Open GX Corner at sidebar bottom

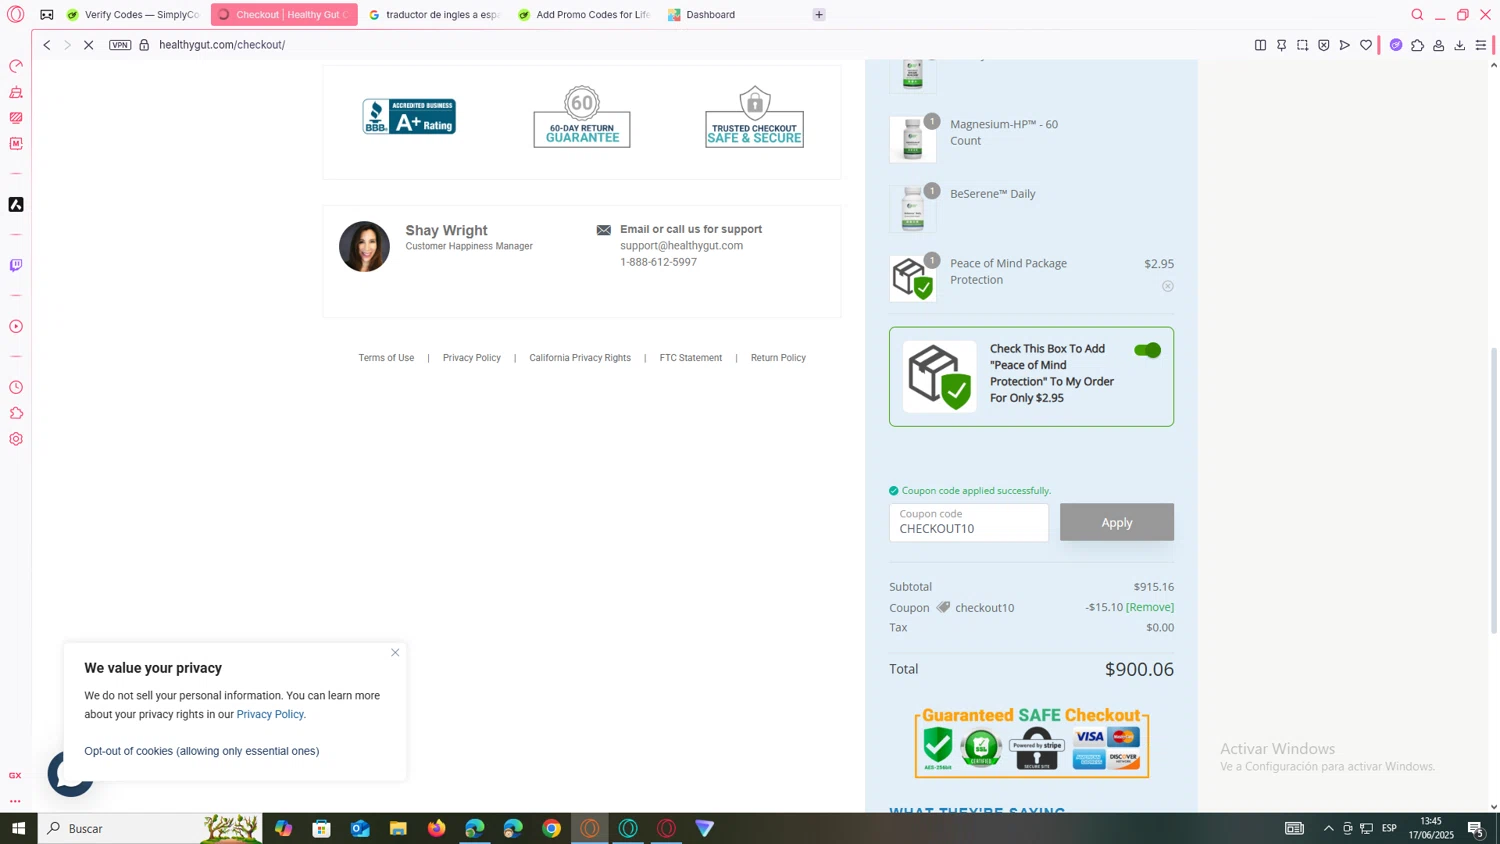[x=15, y=775]
